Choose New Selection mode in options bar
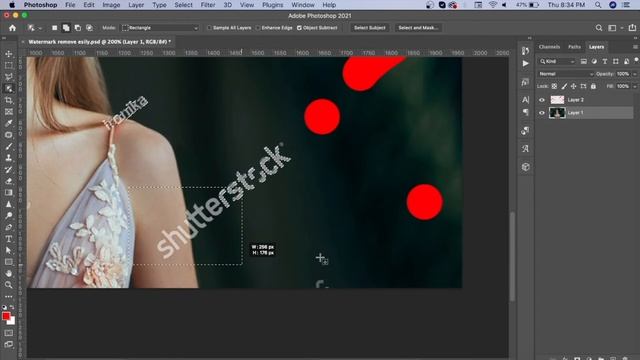This screenshot has width=640, height=360. coord(54,28)
